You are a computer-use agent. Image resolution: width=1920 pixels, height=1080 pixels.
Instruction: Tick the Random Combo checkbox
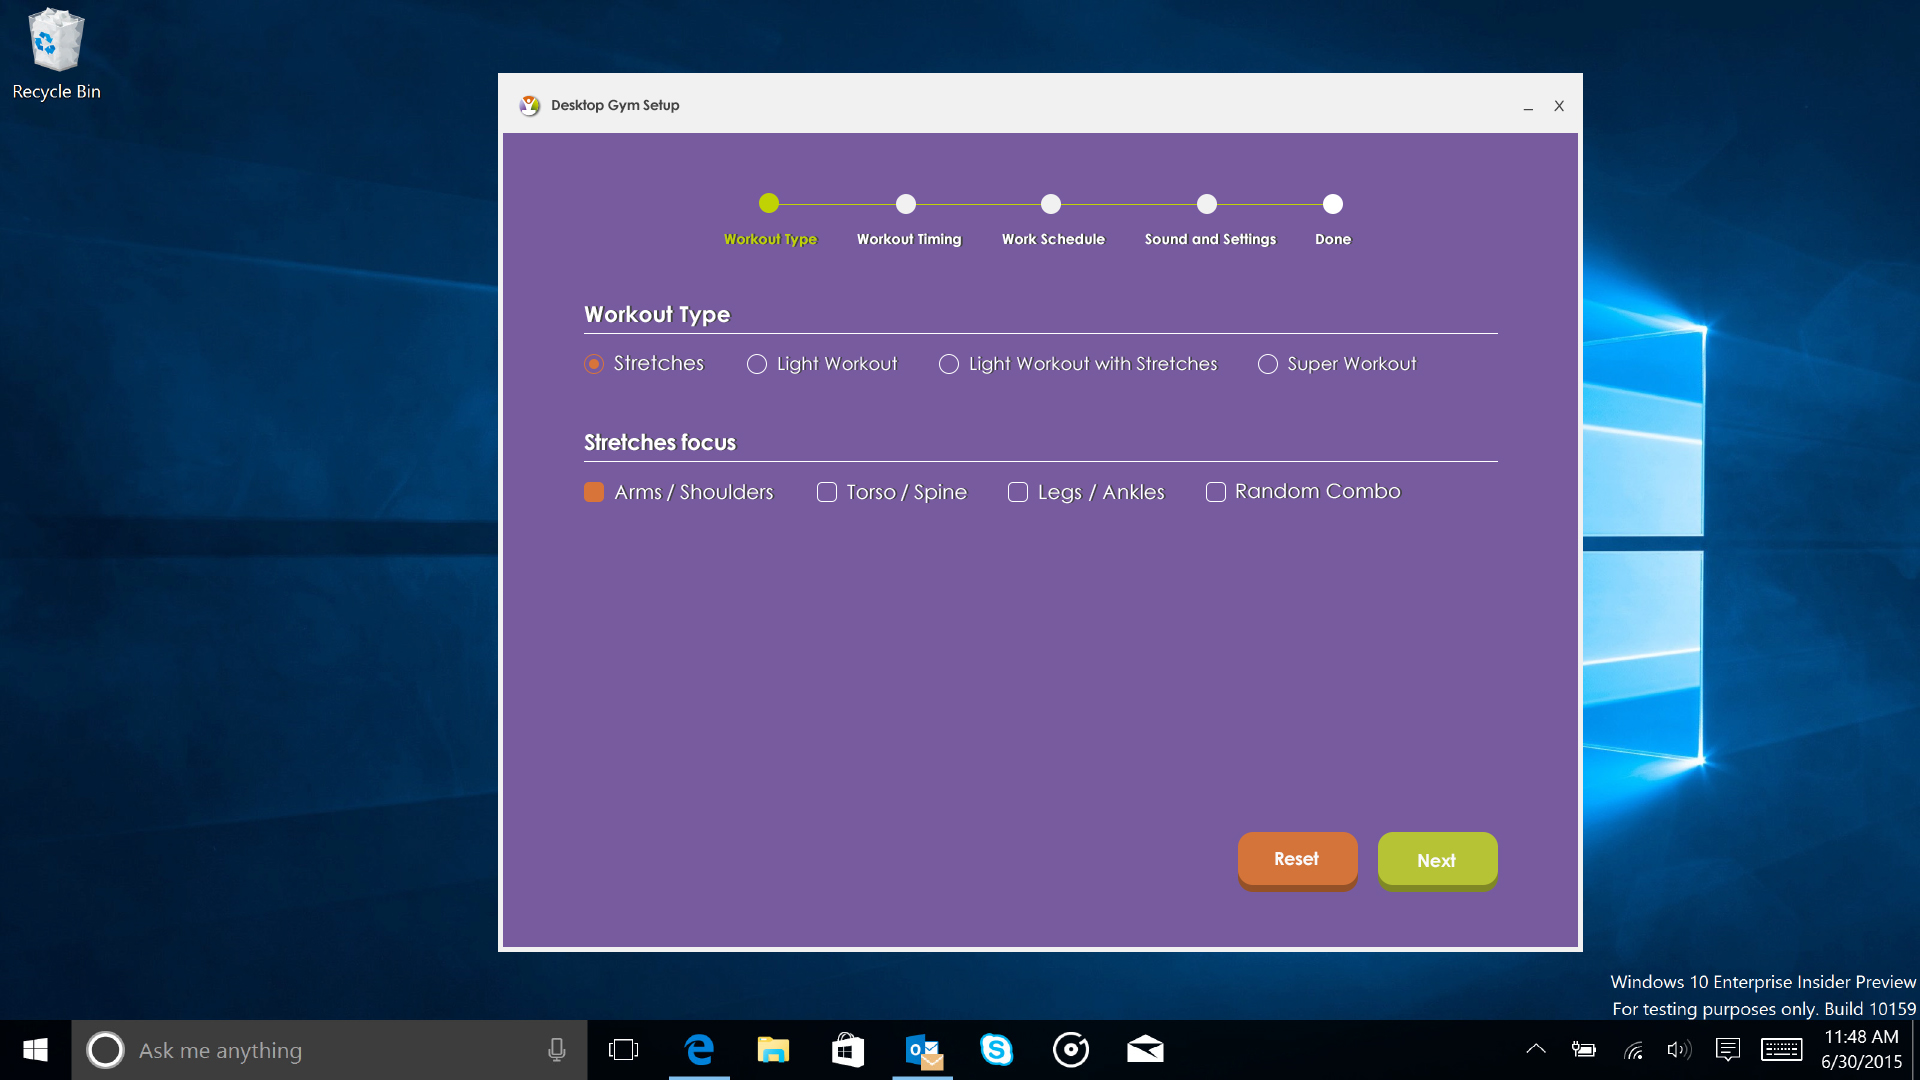tap(1216, 492)
